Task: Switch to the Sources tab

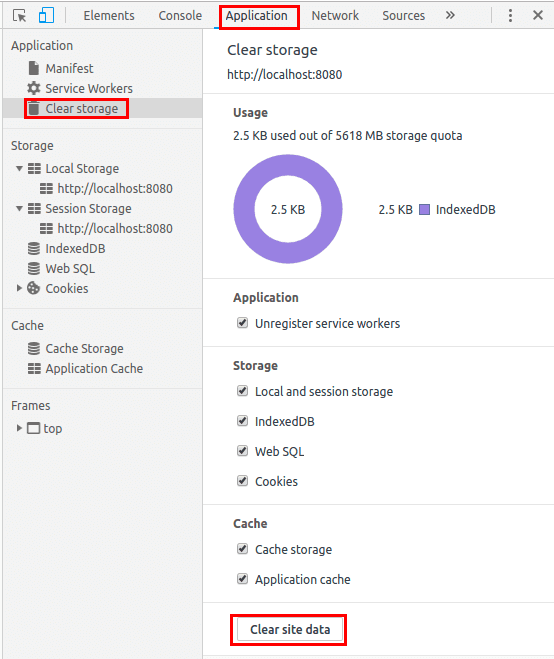Action: [x=404, y=16]
